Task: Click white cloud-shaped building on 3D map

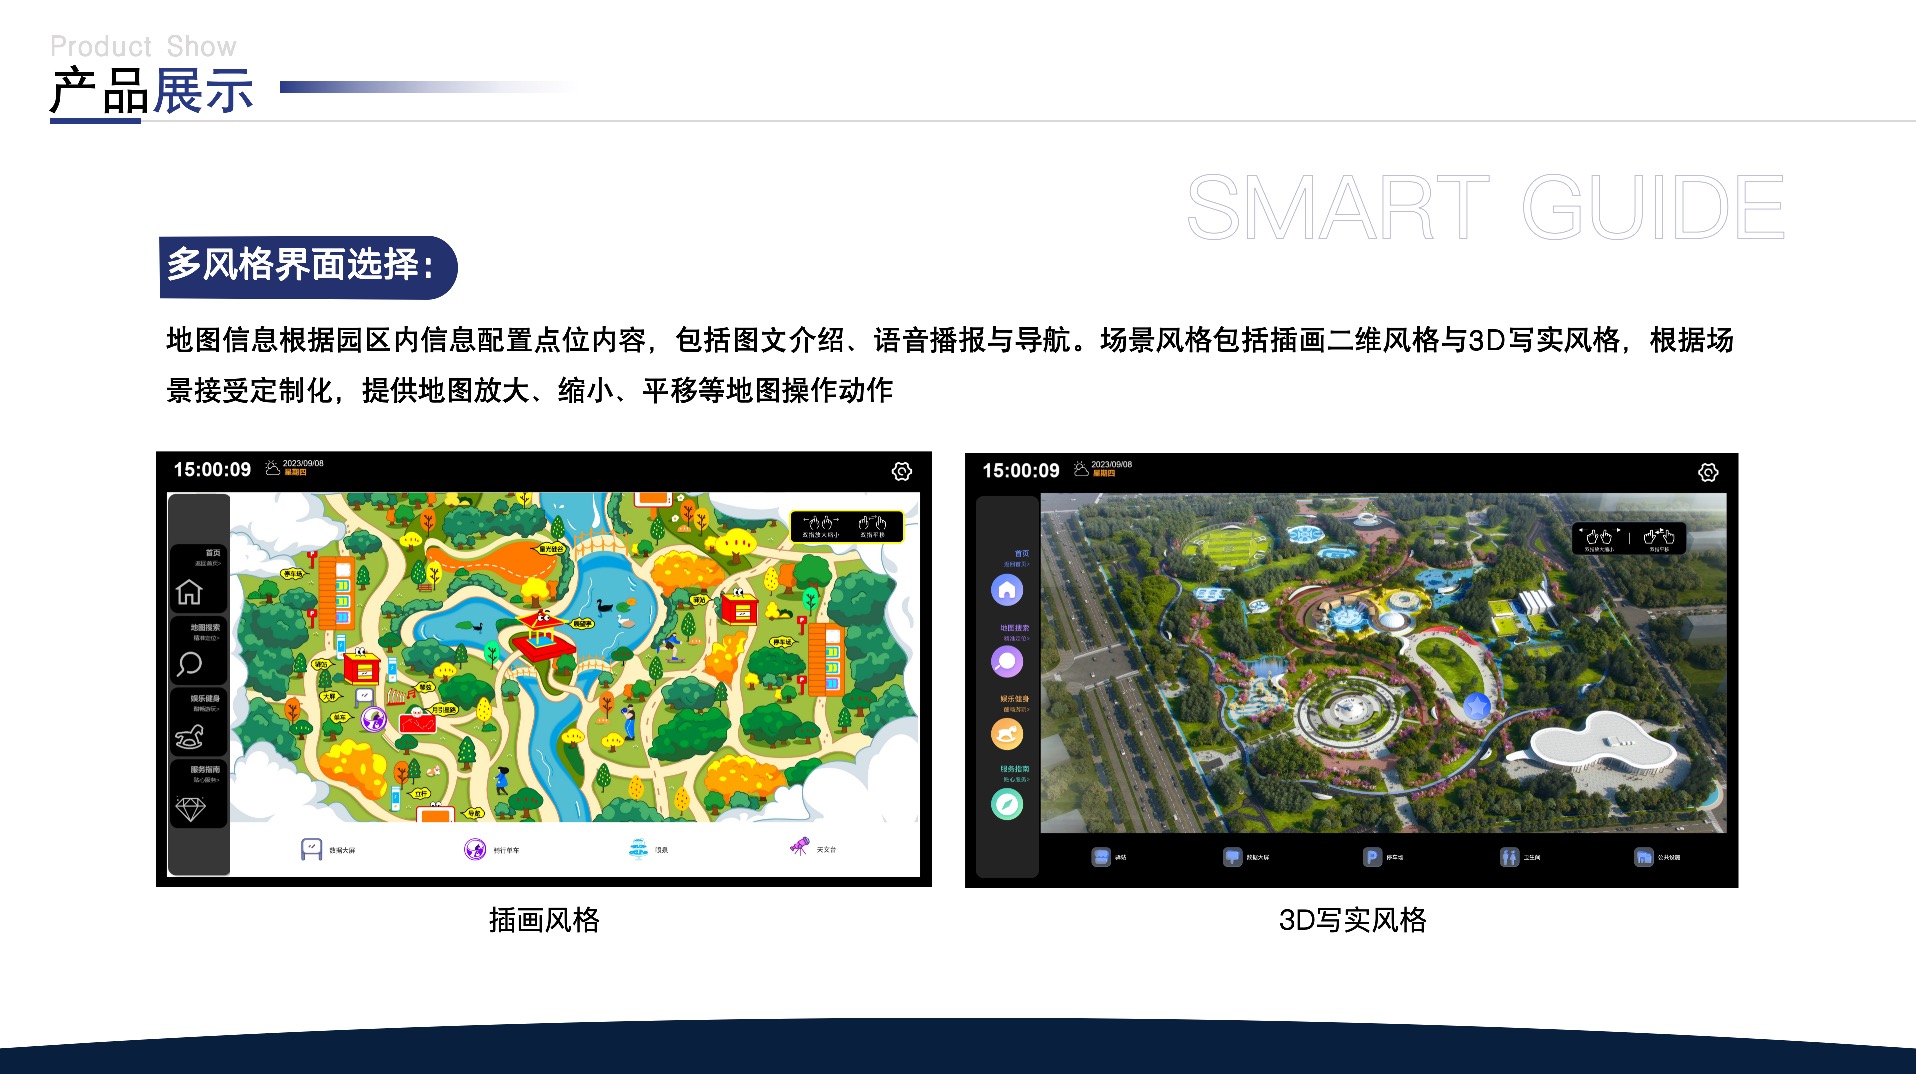Action: 1604,744
